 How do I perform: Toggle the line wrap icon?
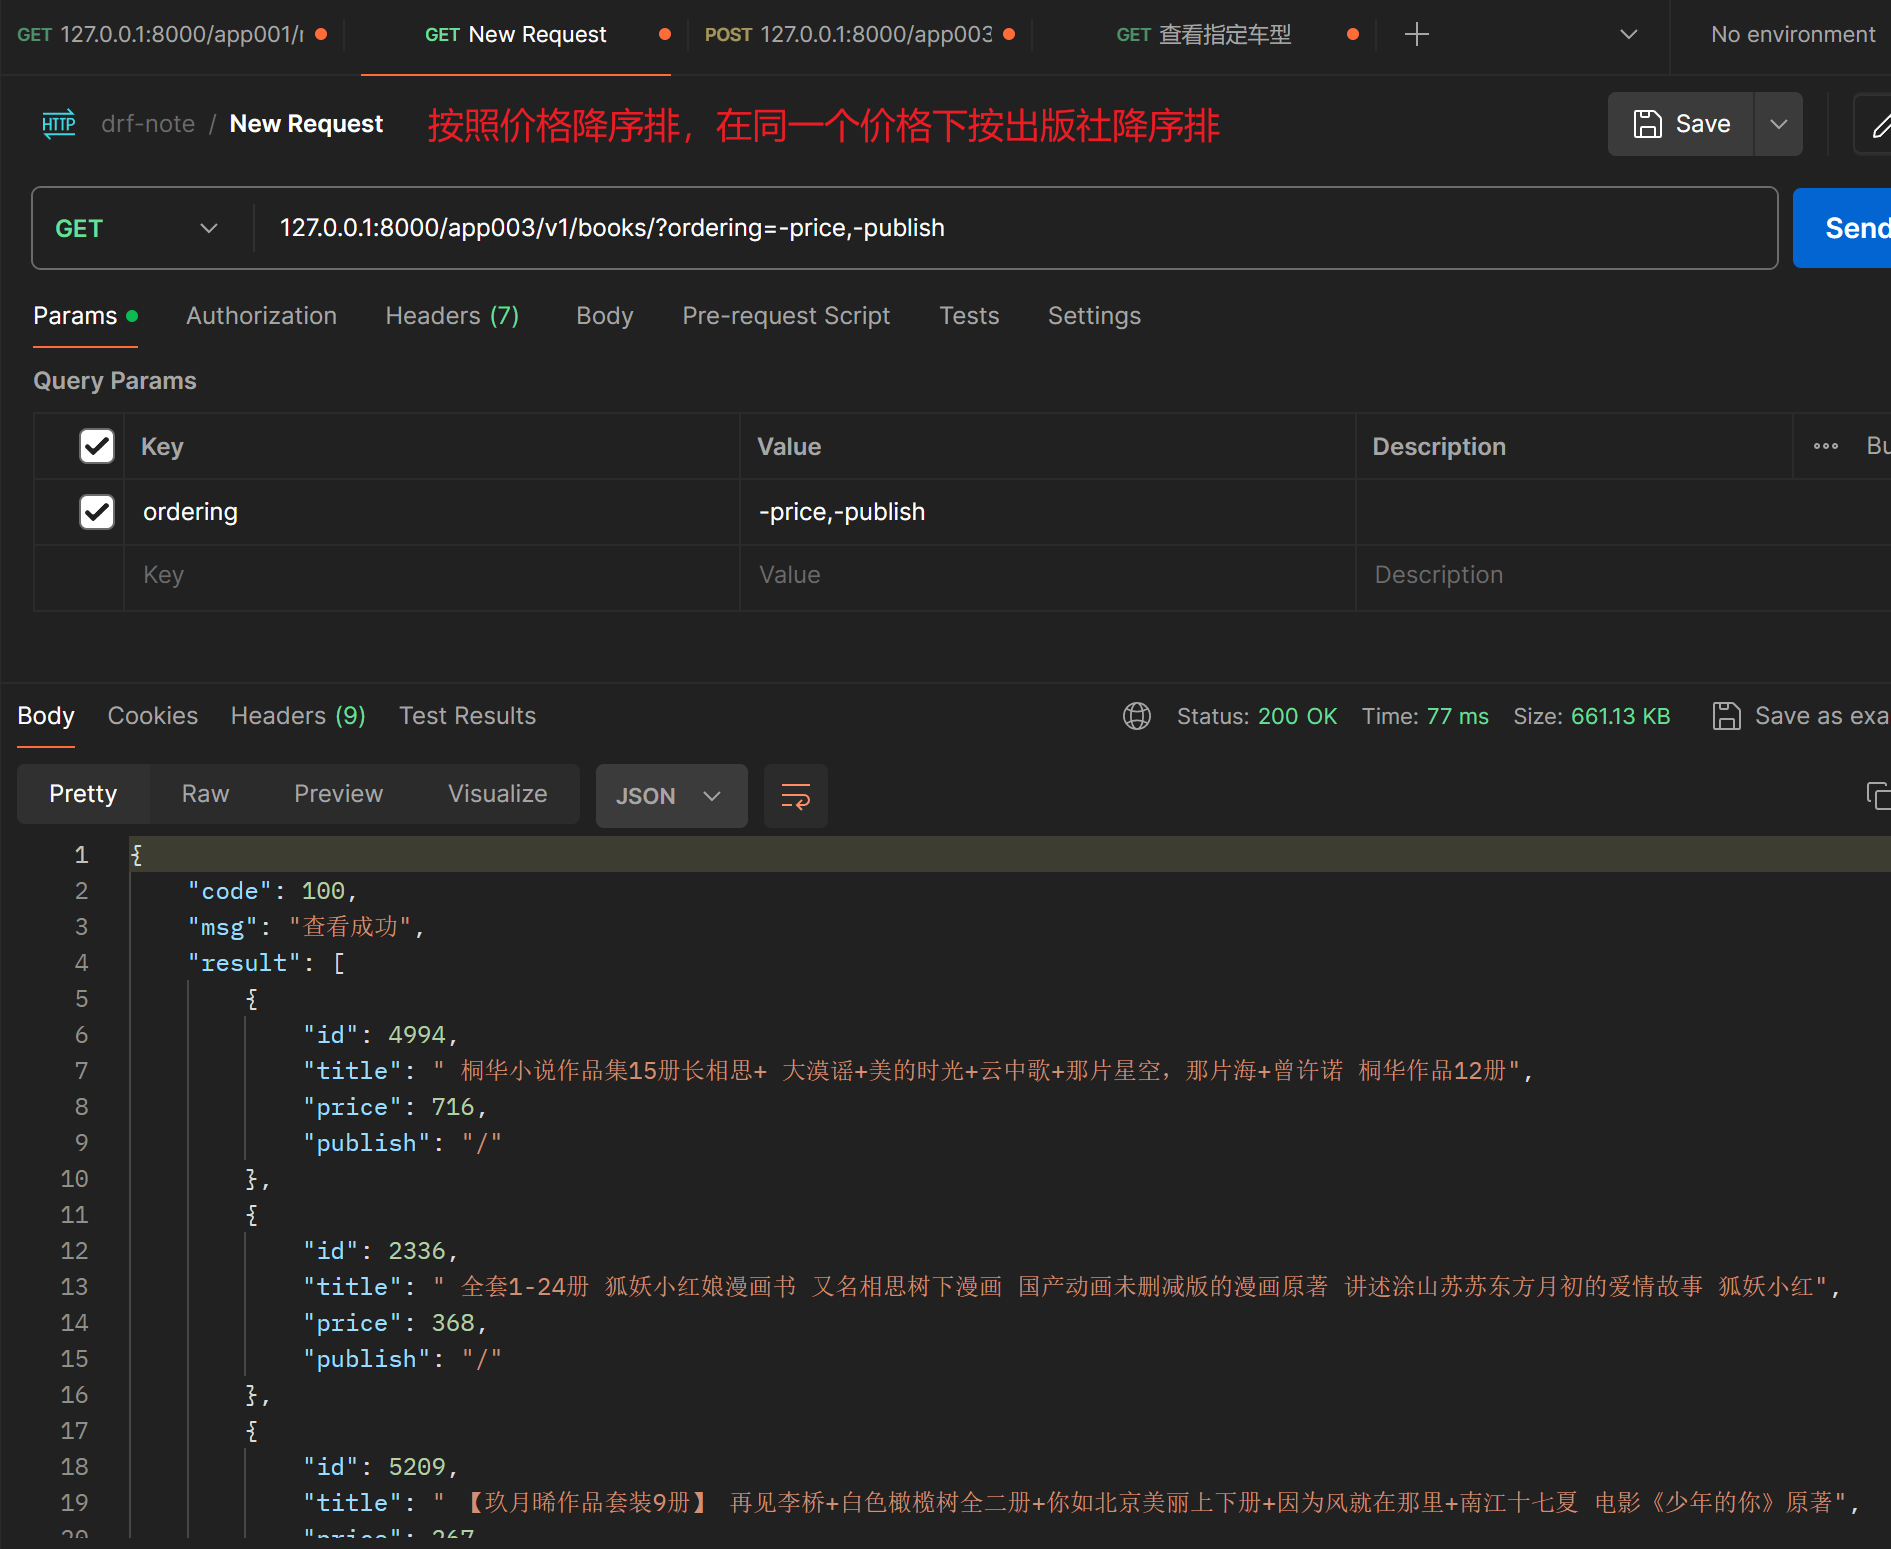point(796,796)
